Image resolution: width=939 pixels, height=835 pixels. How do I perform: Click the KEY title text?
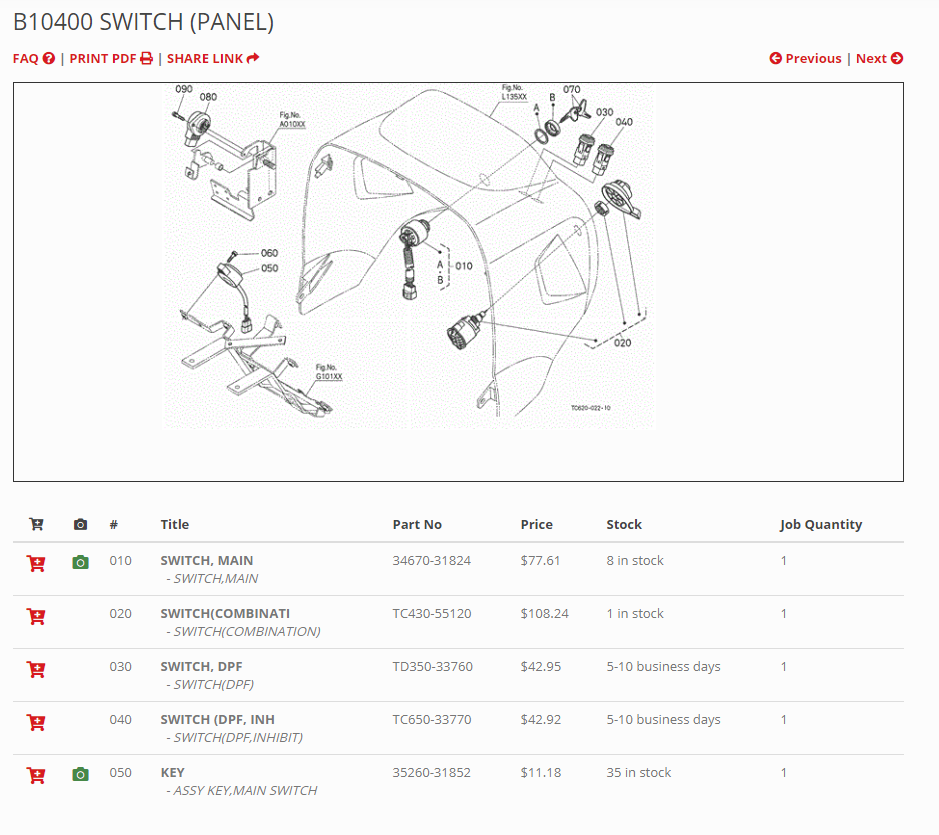coord(172,773)
